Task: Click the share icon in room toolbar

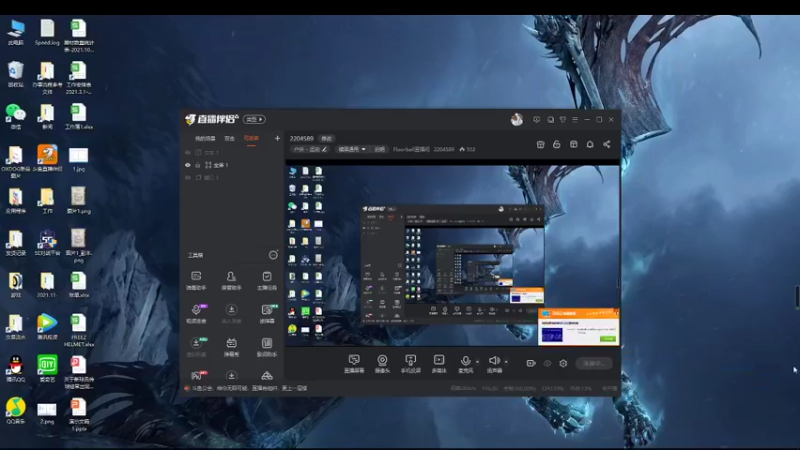Action: [x=607, y=144]
